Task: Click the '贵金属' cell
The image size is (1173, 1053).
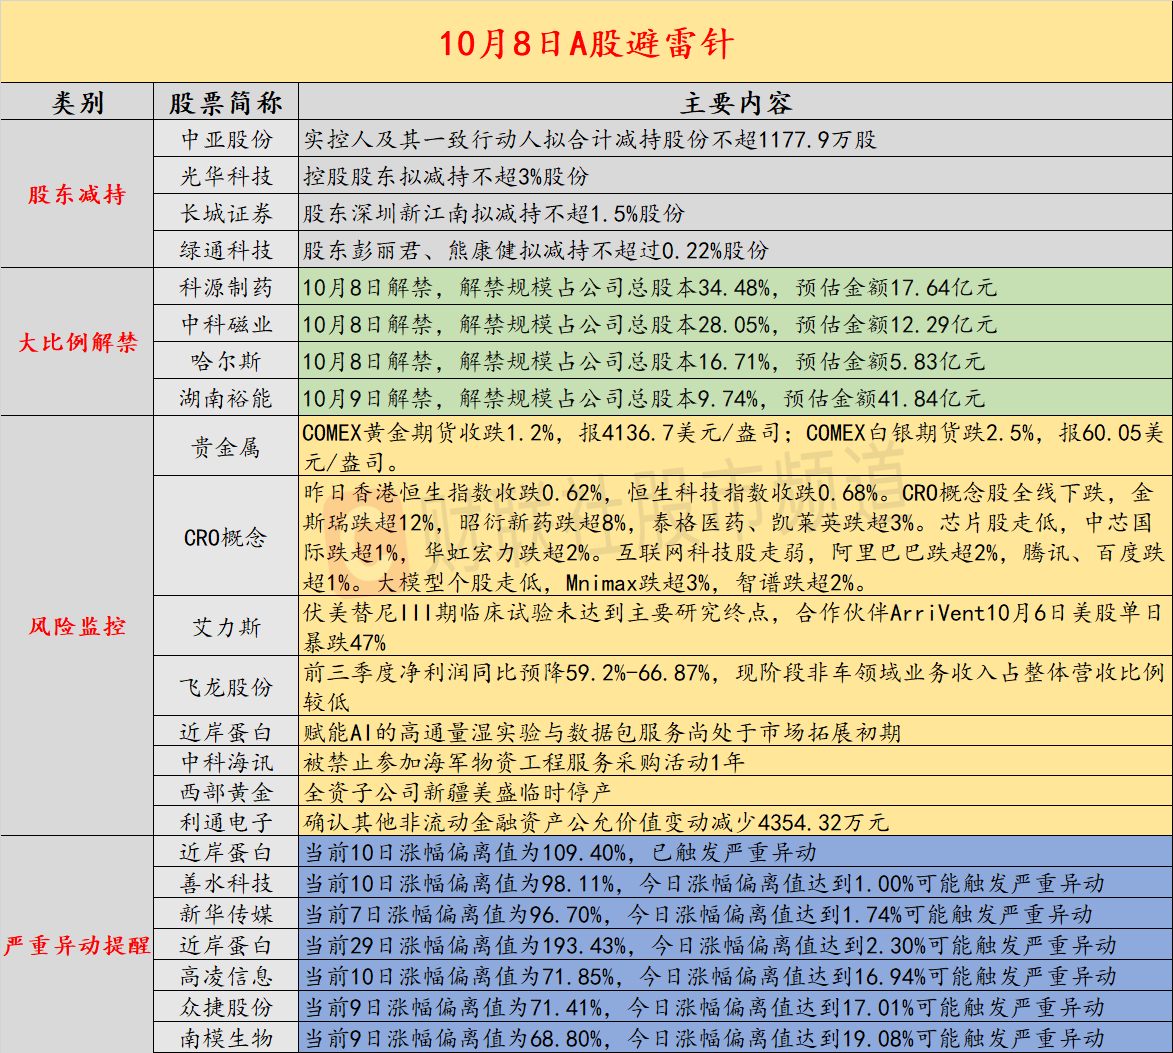Action: tap(226, 447)
